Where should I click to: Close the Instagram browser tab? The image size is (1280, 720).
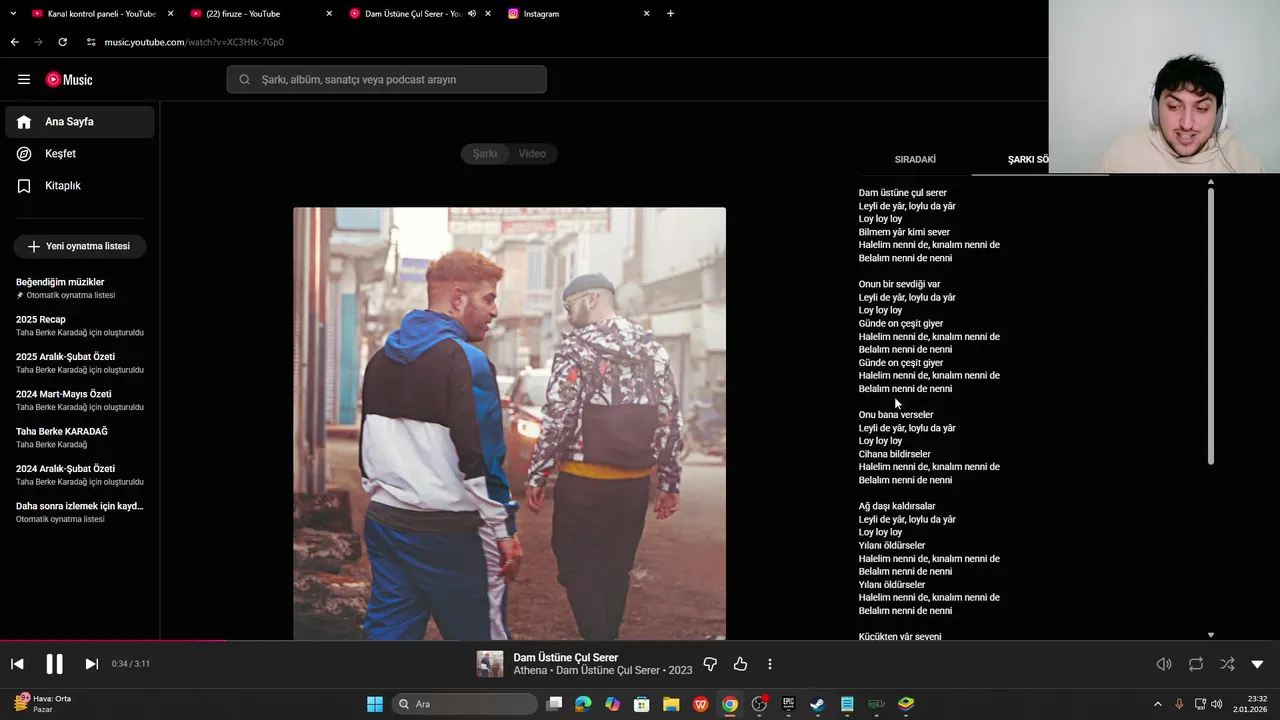tap(646, 14)
